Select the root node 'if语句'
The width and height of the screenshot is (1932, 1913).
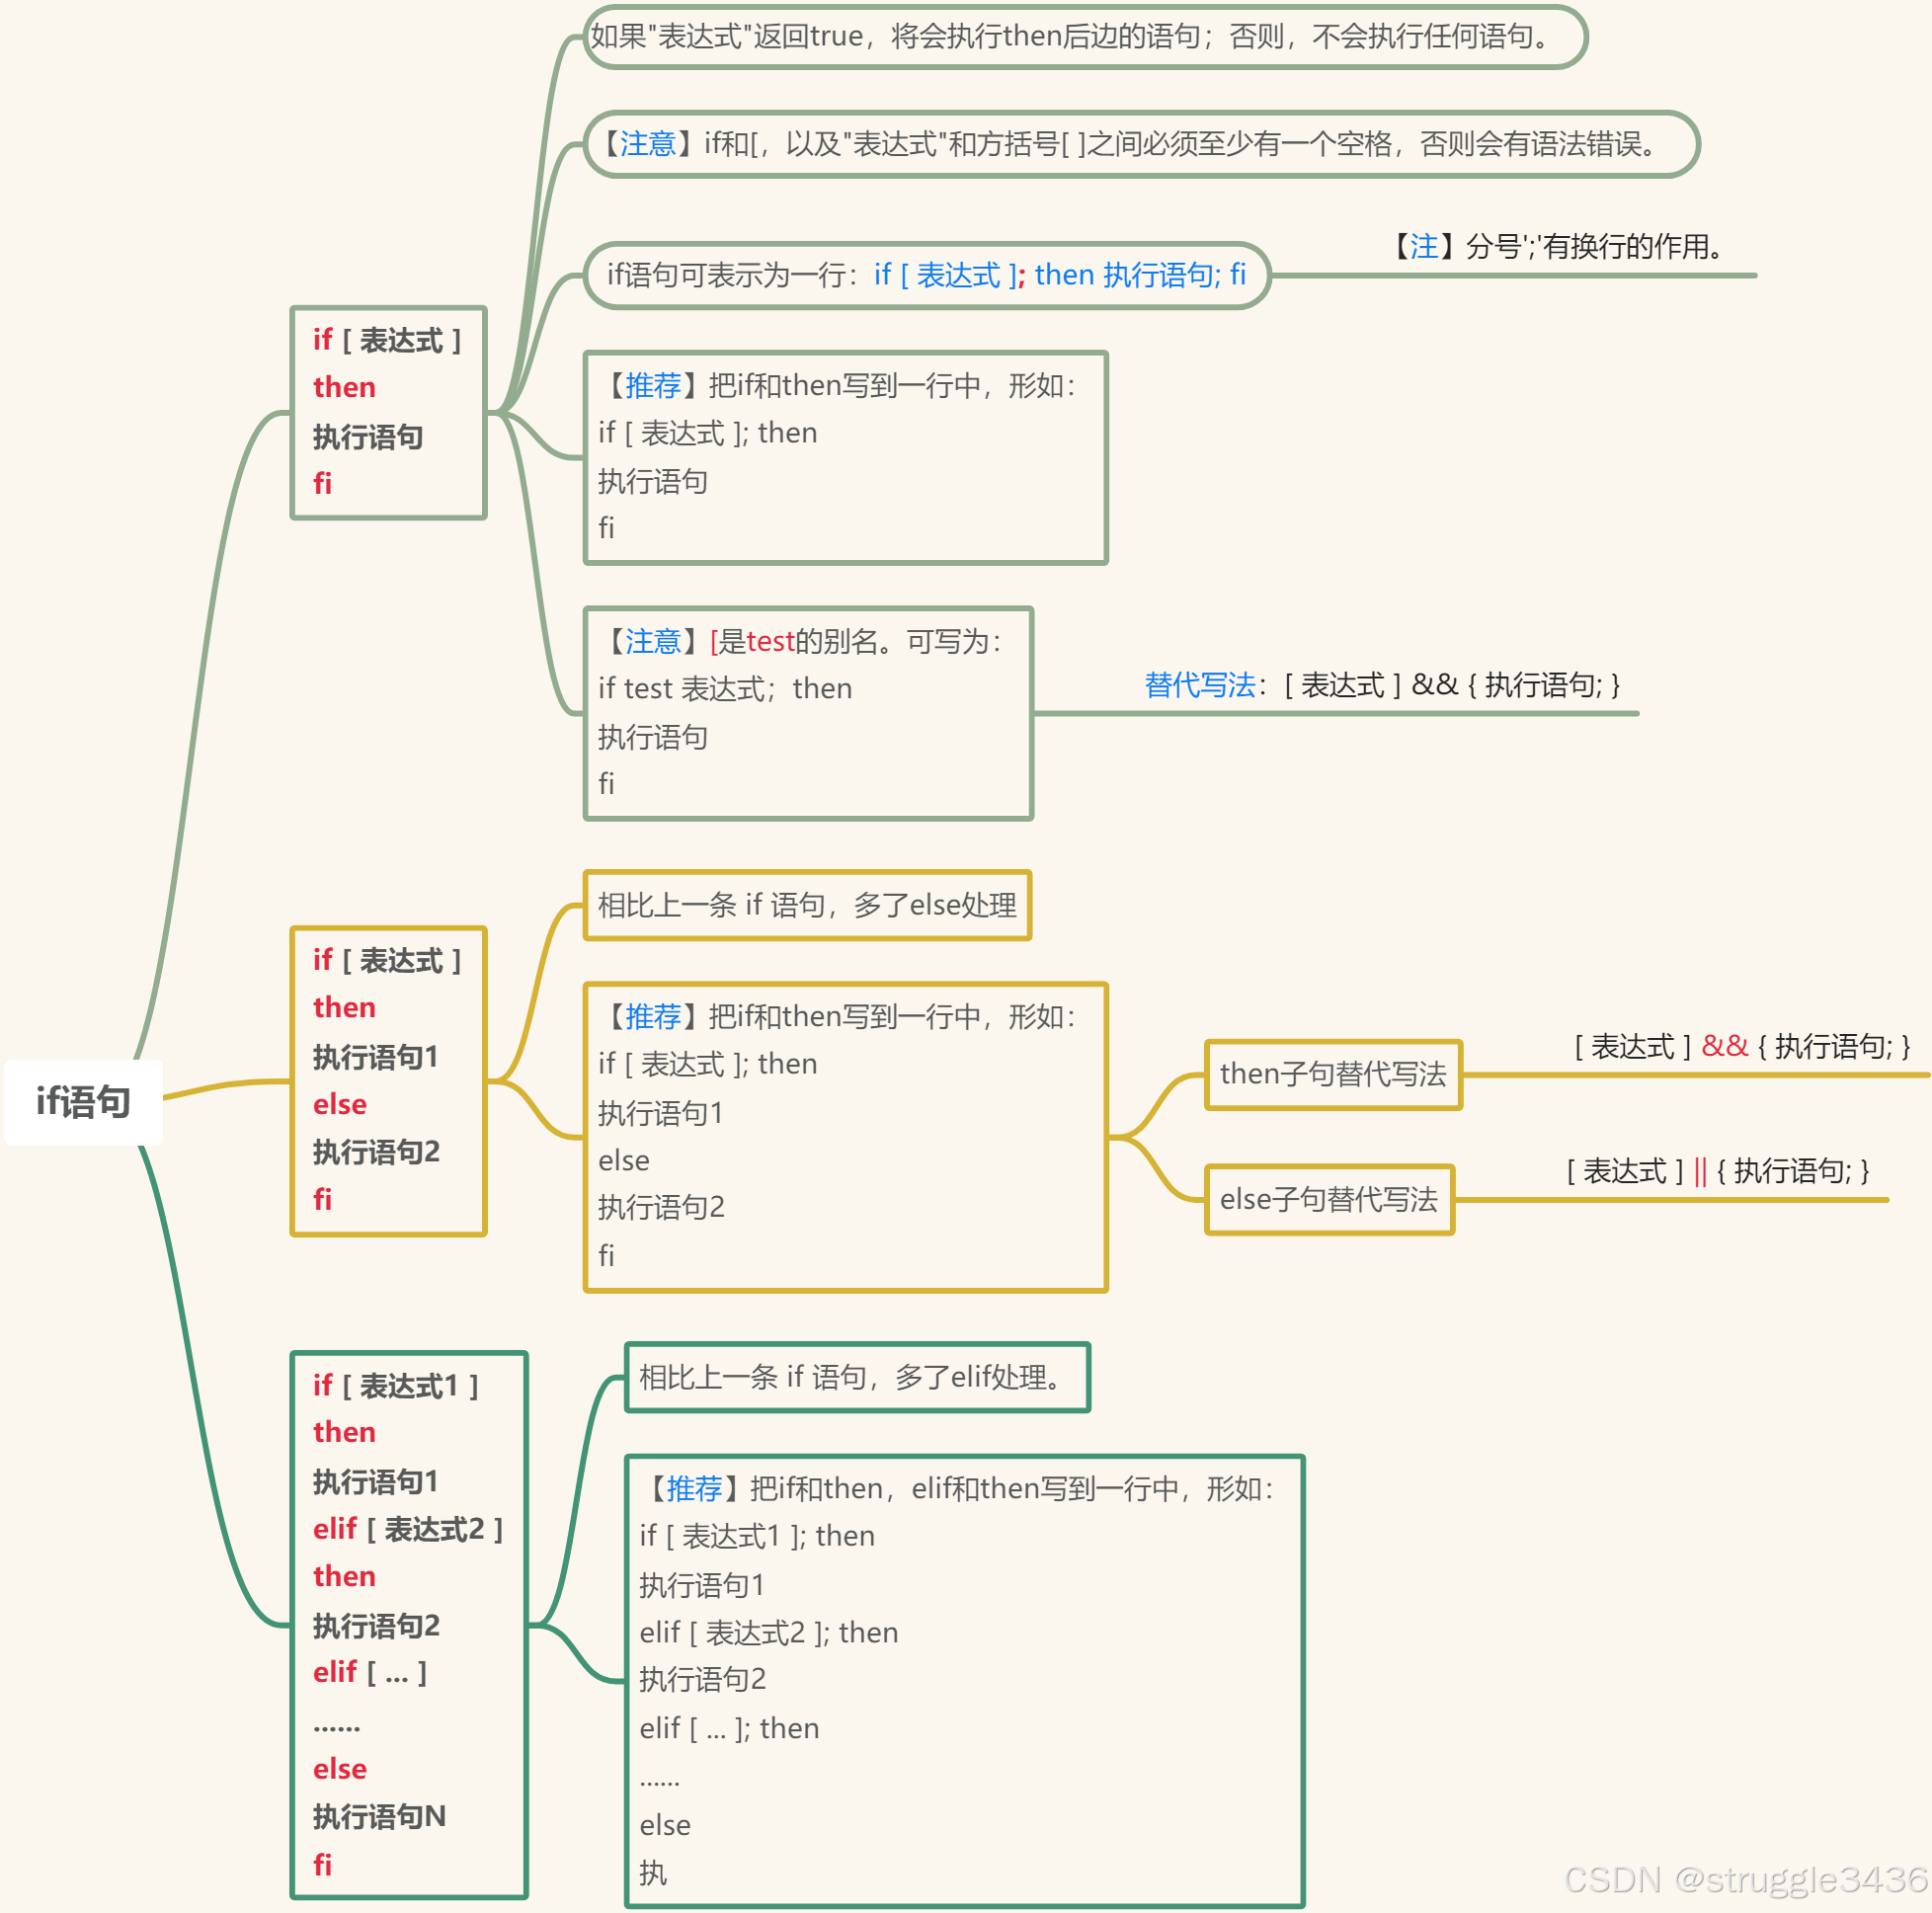point(83,1102)
